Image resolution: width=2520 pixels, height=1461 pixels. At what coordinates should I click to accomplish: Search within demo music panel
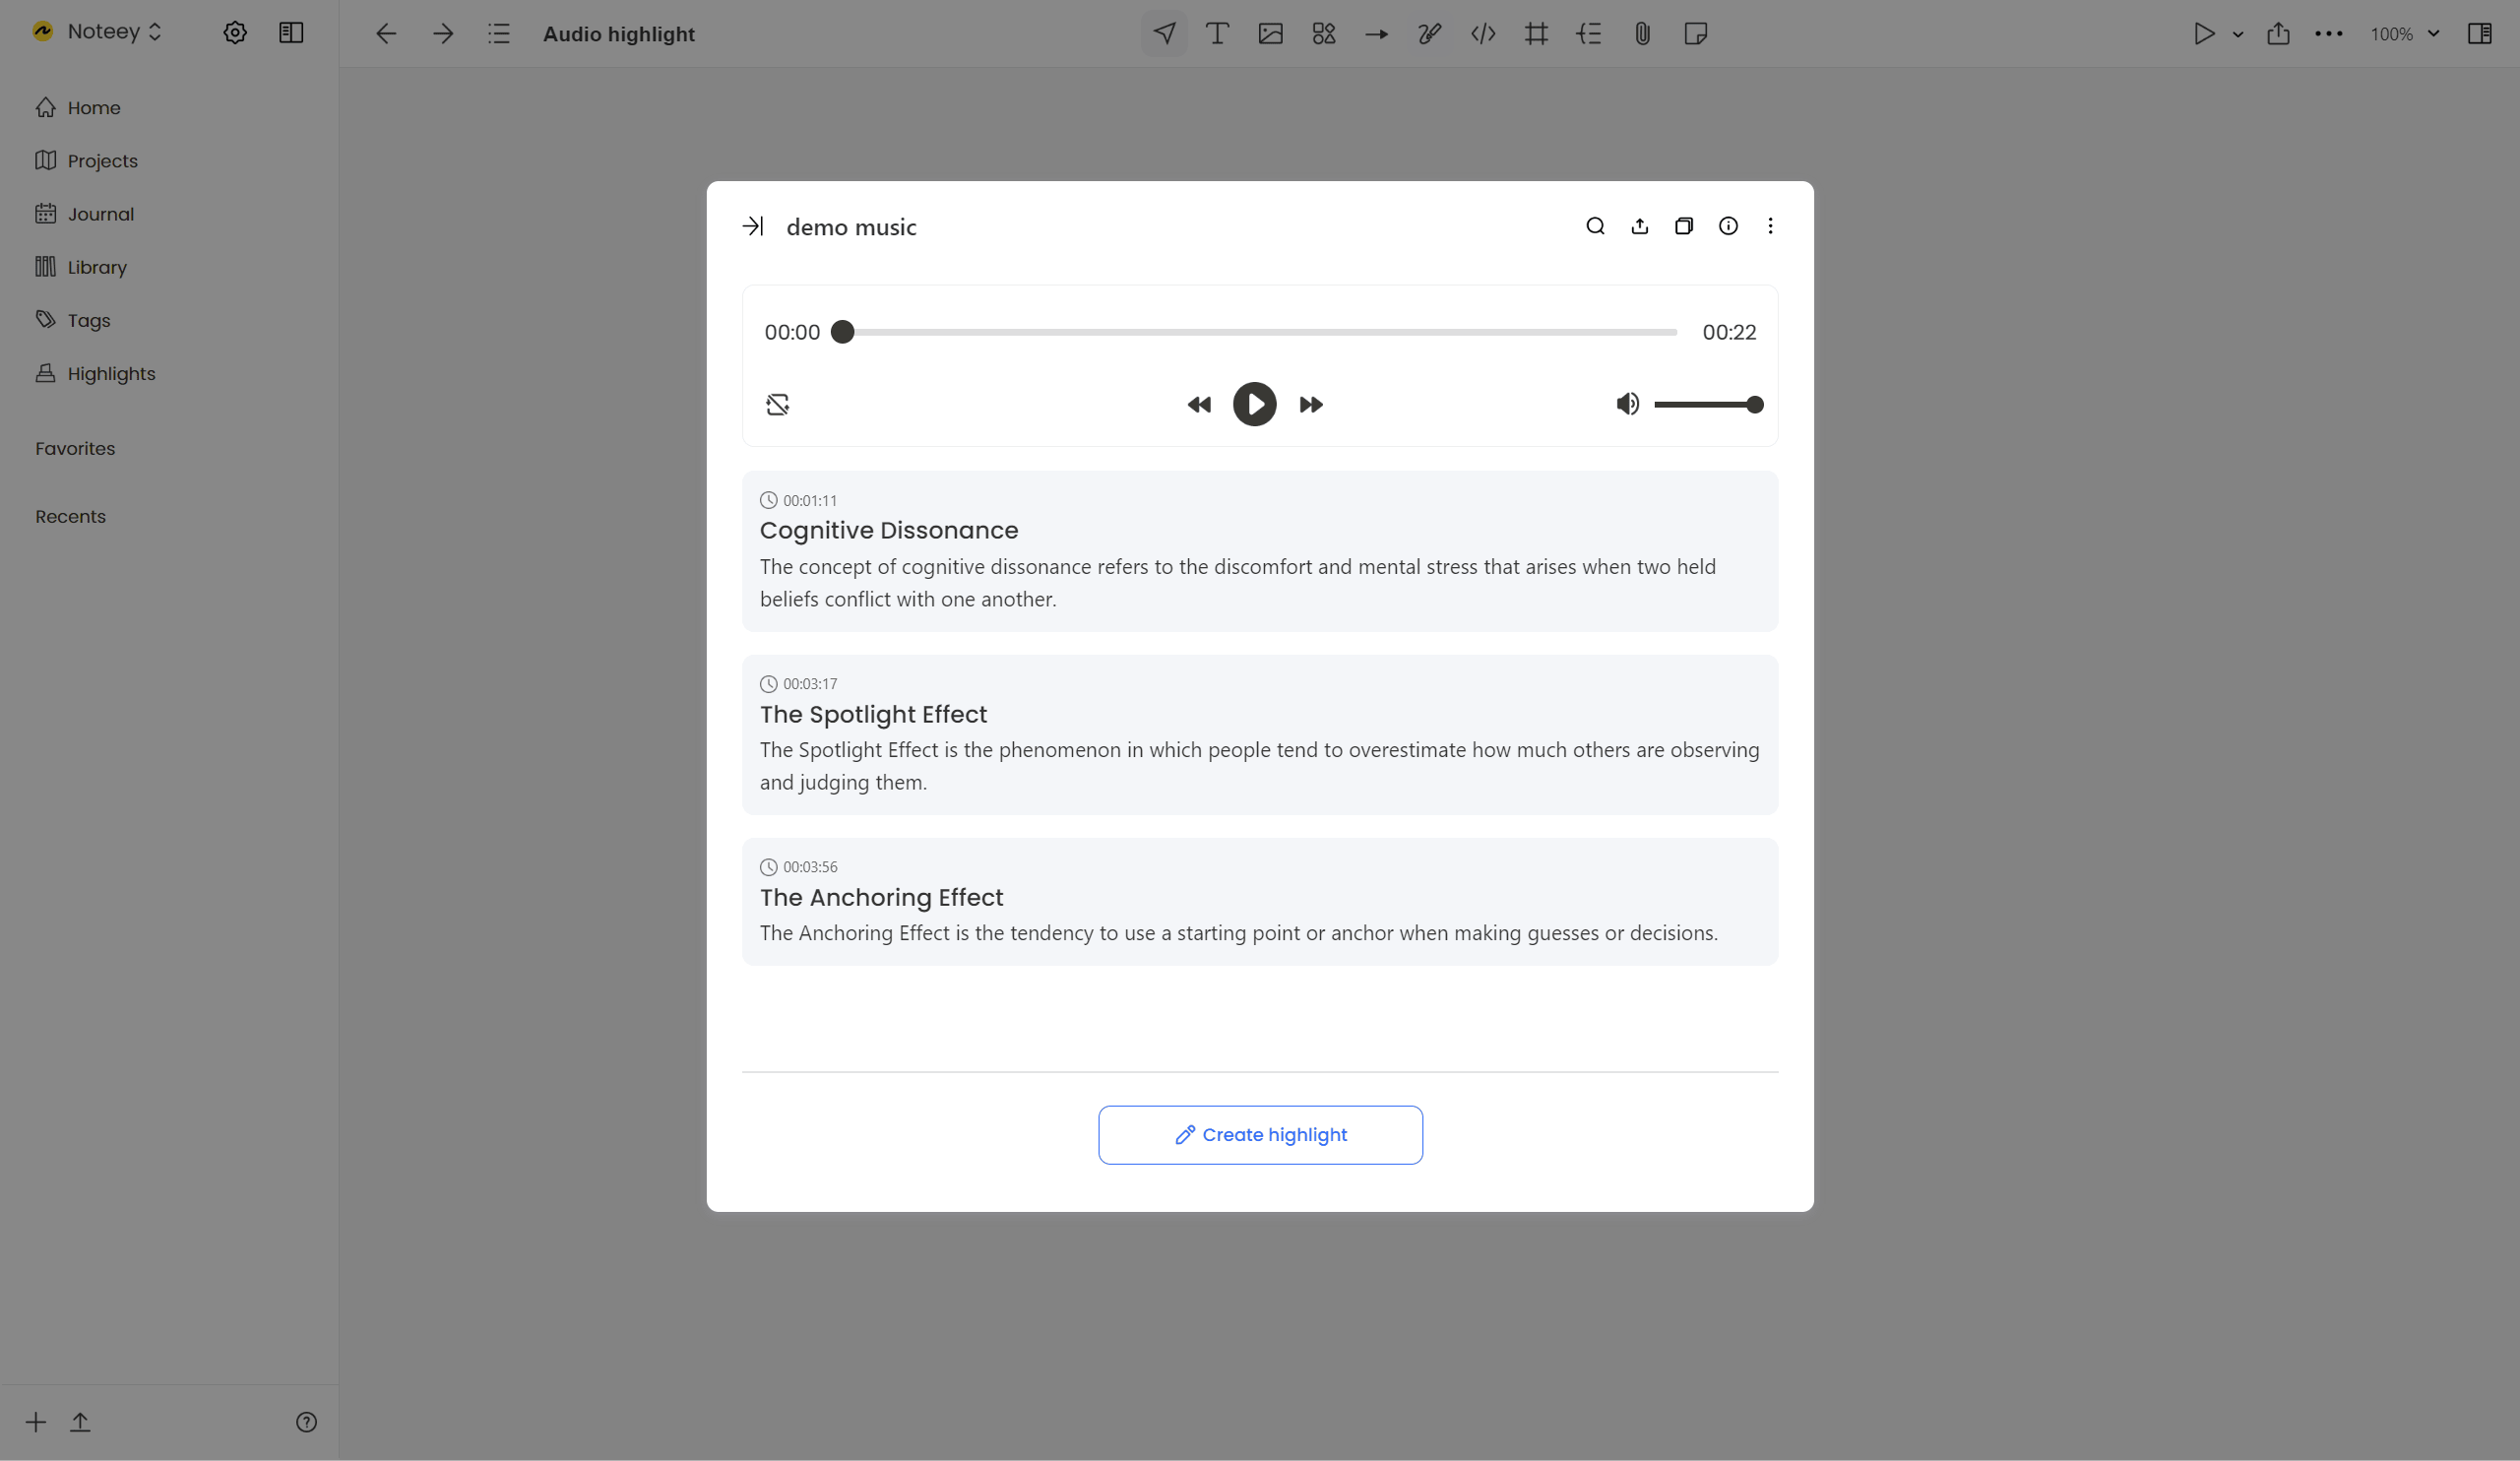(1595, 226)
